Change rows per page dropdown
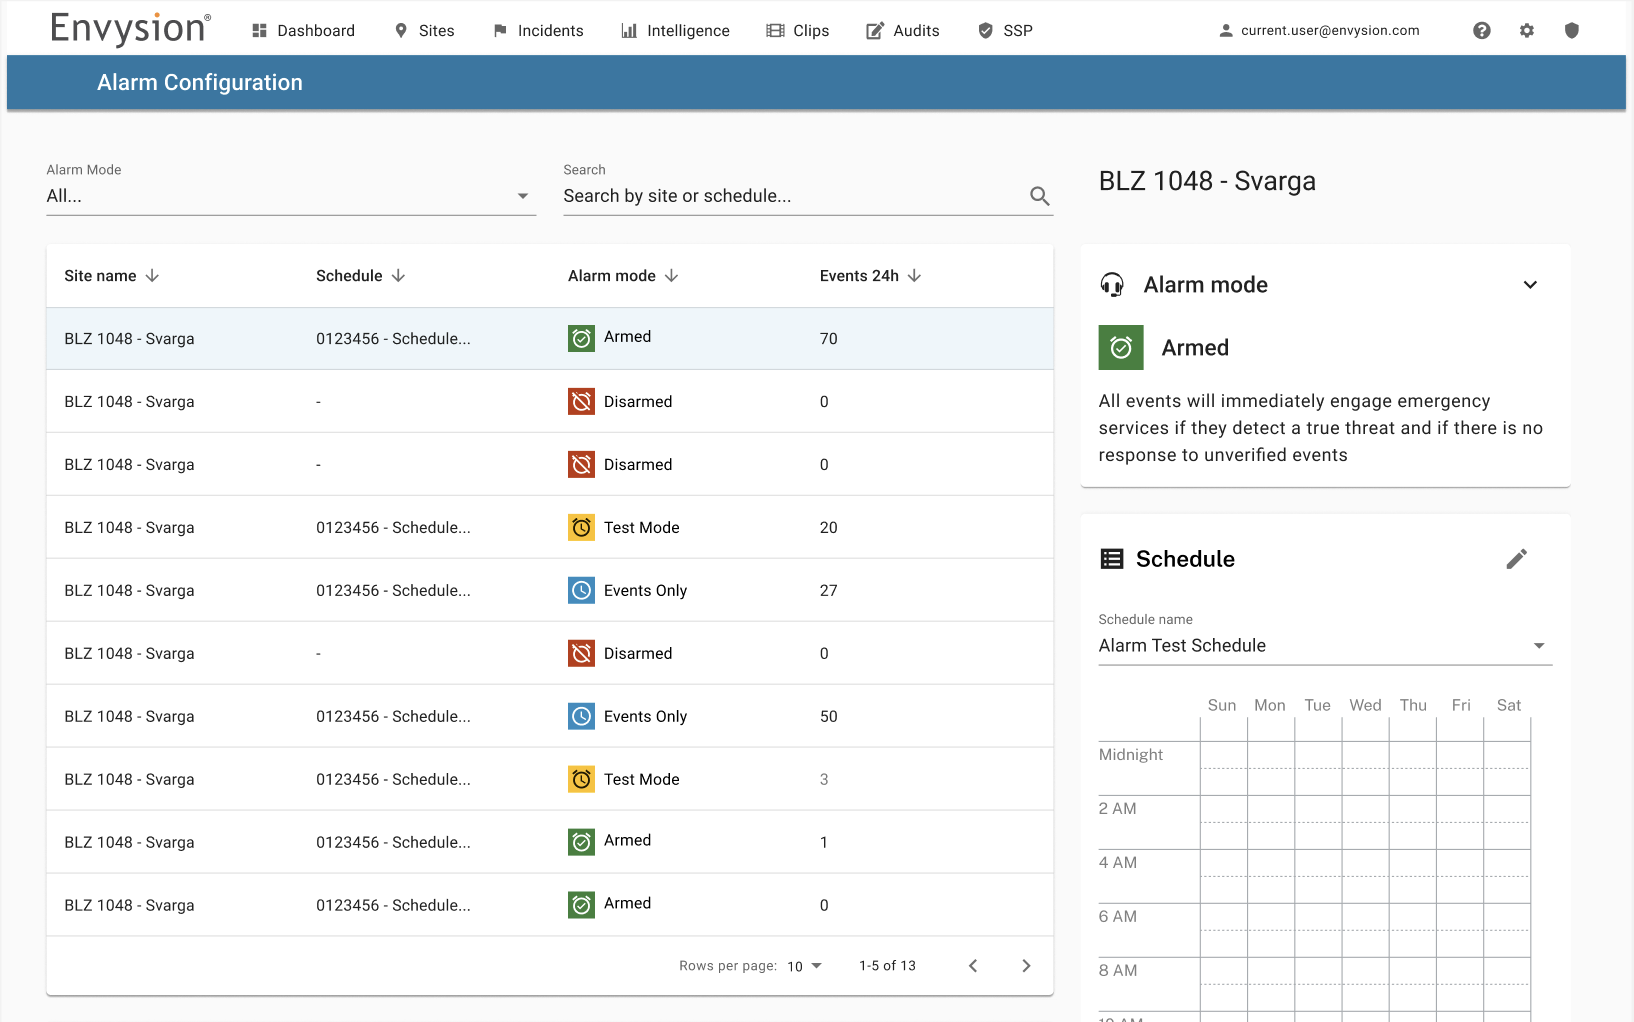This screenshot has width=1634, height=1022. (x=805, y=966)
